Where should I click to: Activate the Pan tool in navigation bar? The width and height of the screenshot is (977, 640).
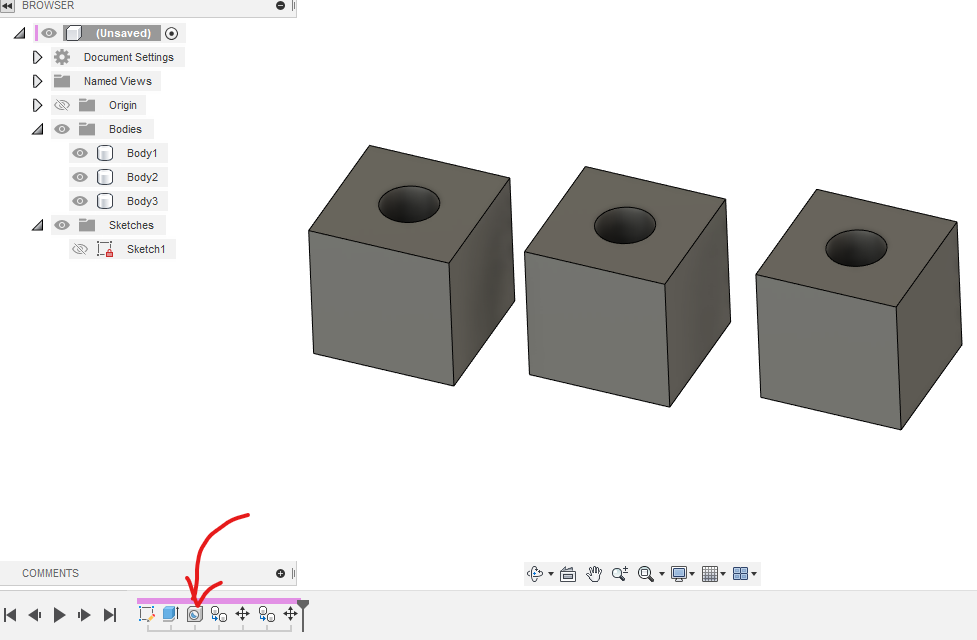click(x=594, y=574)
